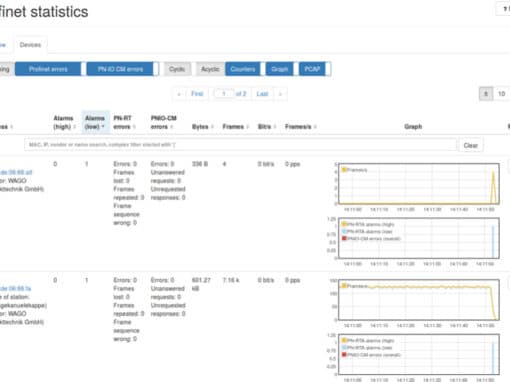Screen dimensions: 510x382
Task: Select the 601.27 KB bytes cell
Action: (x=201, y=284)
